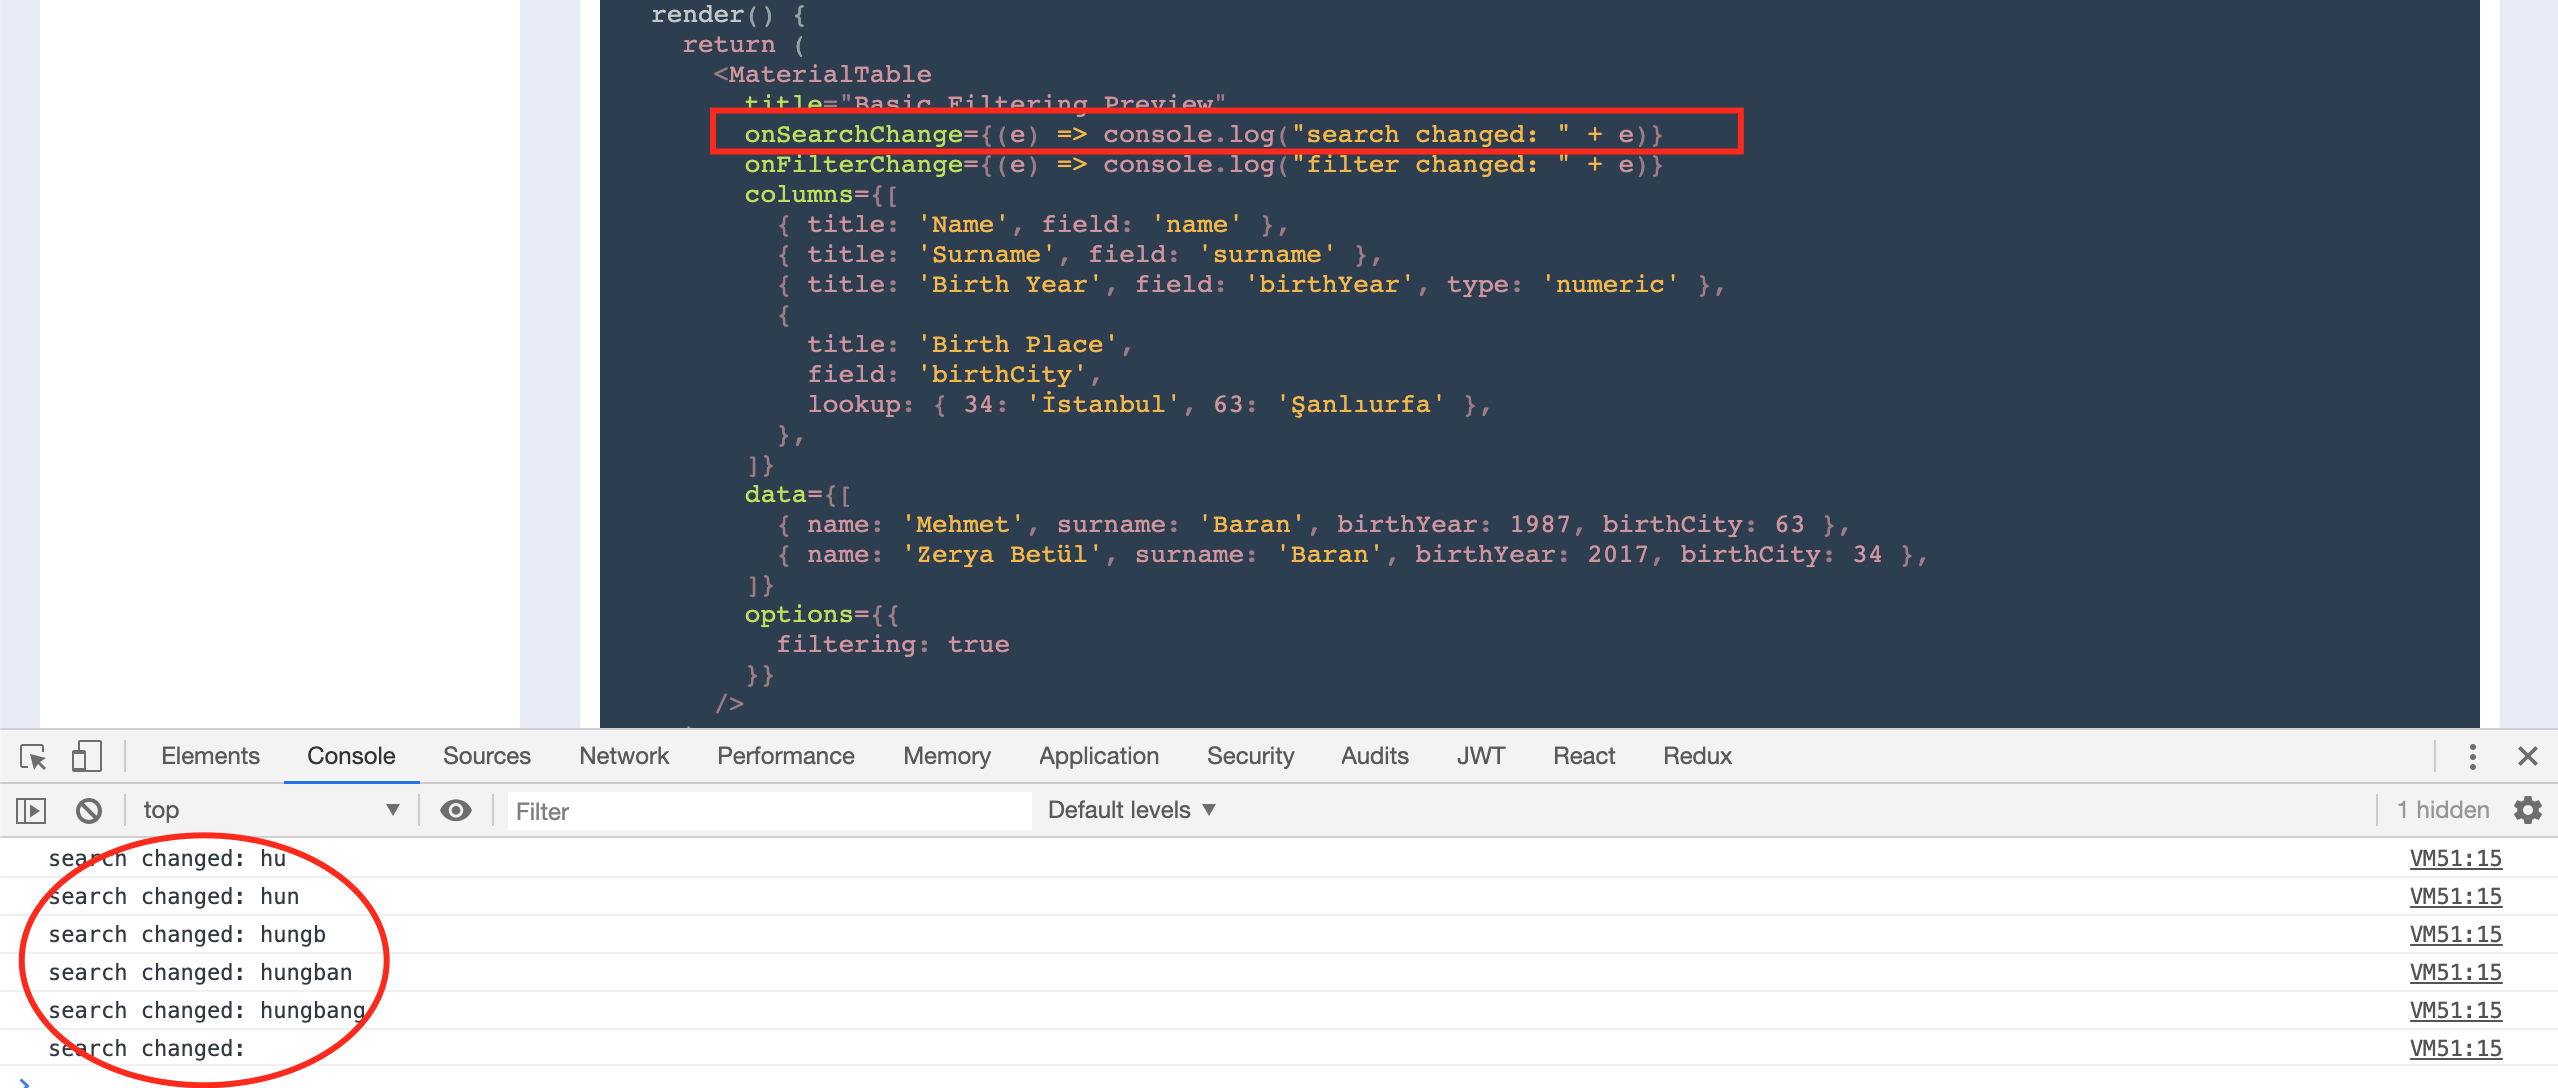The width and height of the screenshot is (2558, 1088).
Task: Open the React devtools tab
Action: [1583, 756]
